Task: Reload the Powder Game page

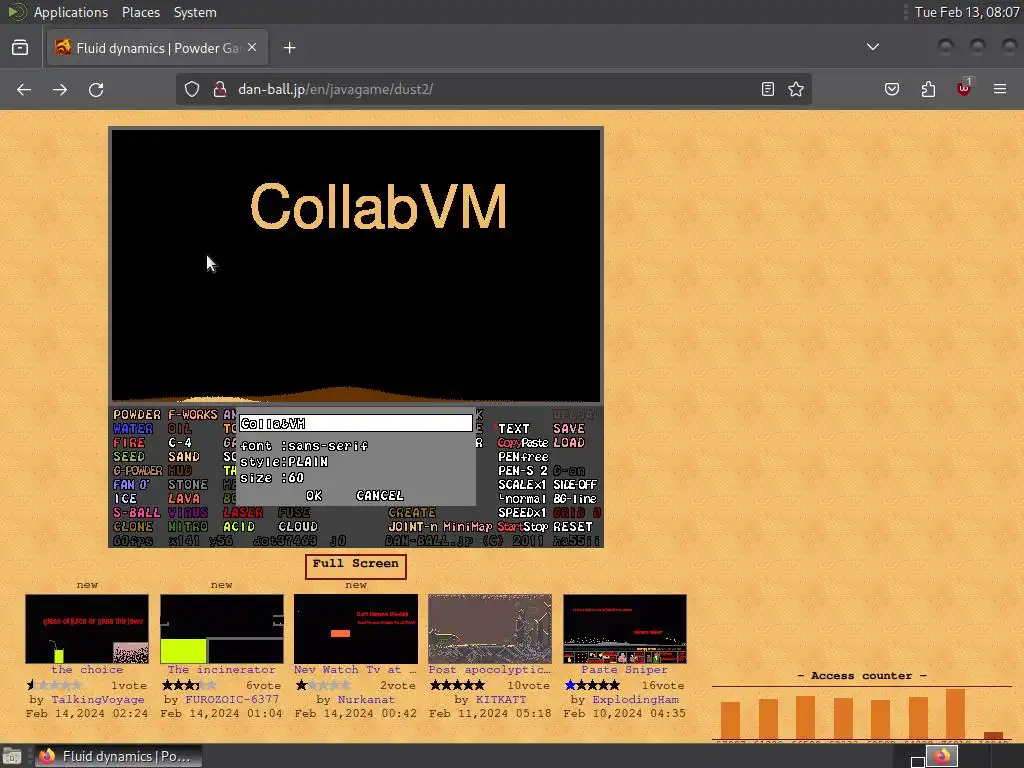Action: (96, 89)
